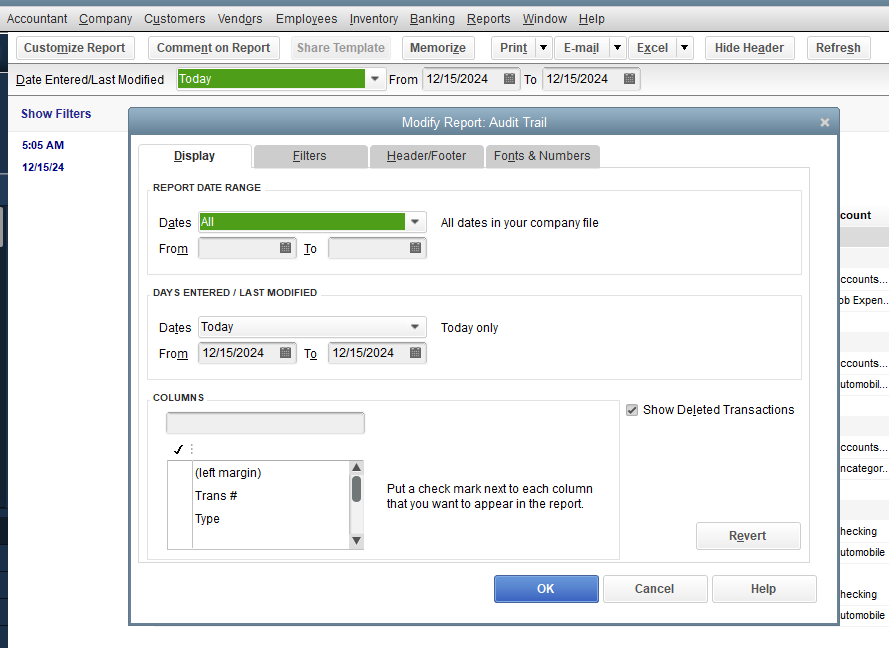Screen dimensions: 889x648
Task: Click the dialog Help button
Action: coord(764,588)
